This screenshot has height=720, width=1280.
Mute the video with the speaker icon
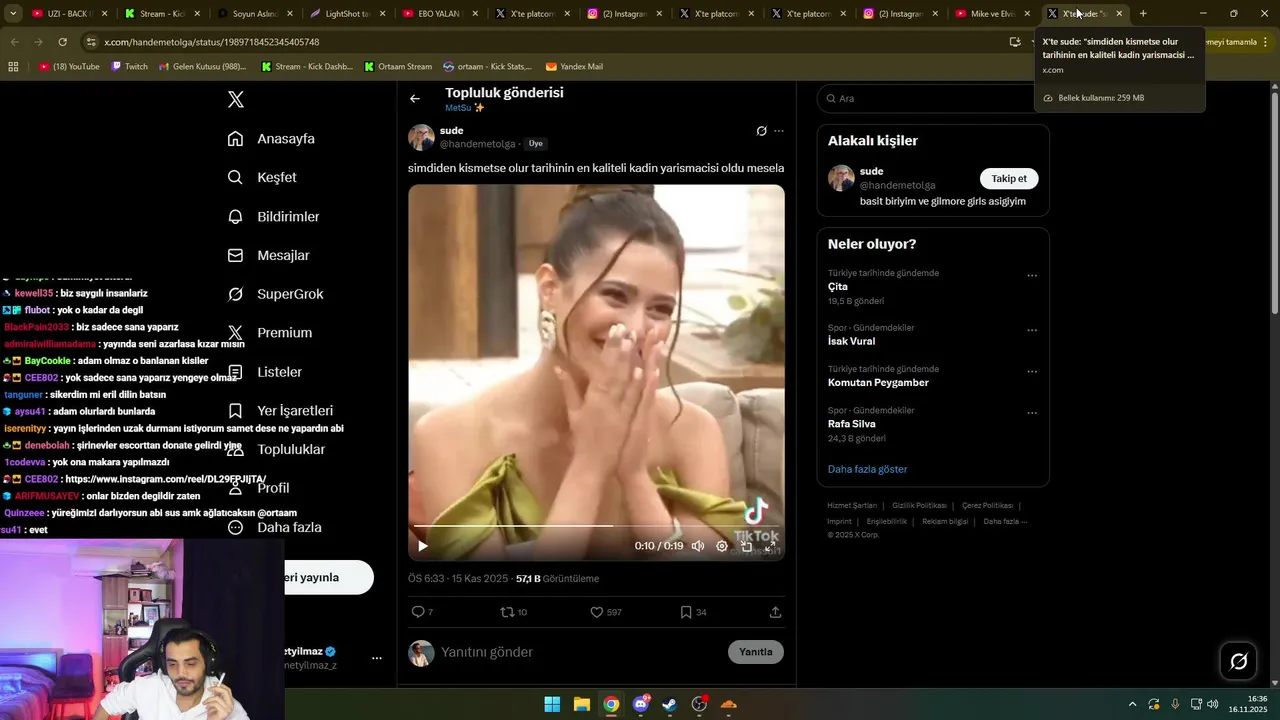pyautogui.click(x=698, y=546)
